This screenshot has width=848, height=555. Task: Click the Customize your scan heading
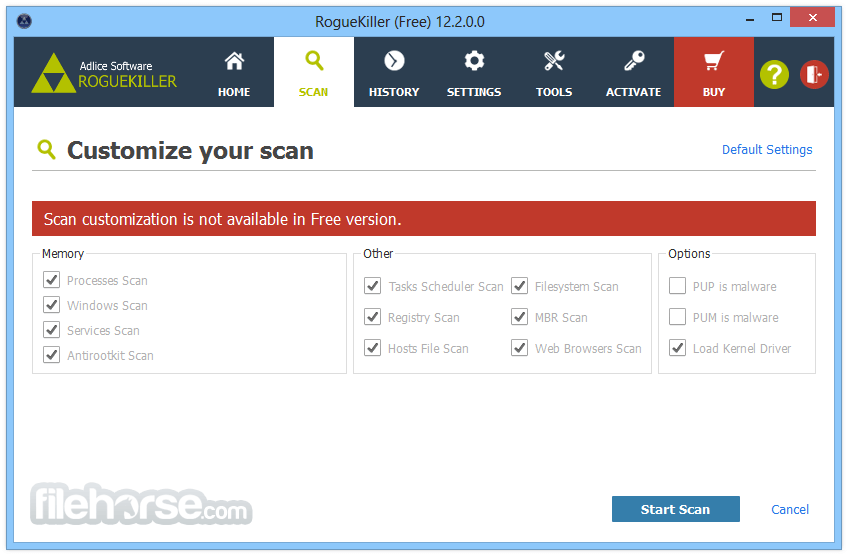pyautogui.click(x=190, y=151)
